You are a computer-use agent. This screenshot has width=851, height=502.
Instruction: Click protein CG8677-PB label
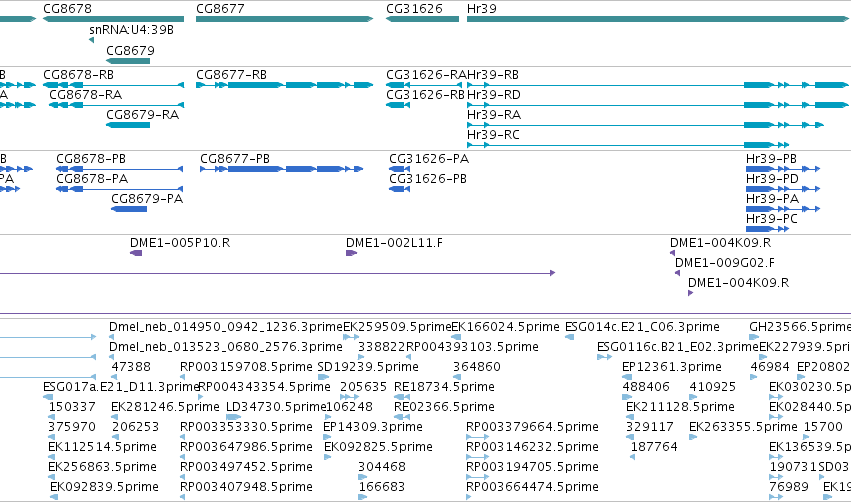[x=235, y=158]
